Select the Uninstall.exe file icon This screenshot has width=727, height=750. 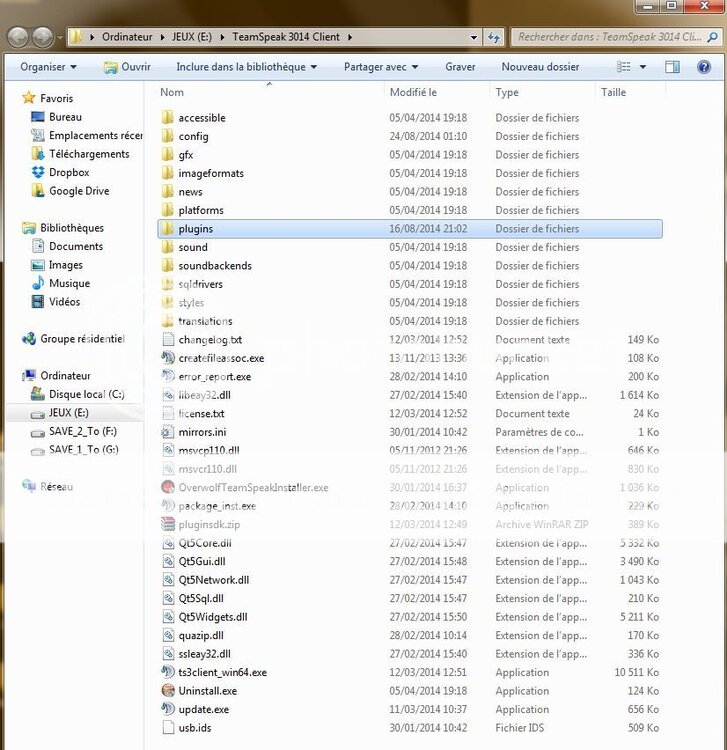[169, 691]
